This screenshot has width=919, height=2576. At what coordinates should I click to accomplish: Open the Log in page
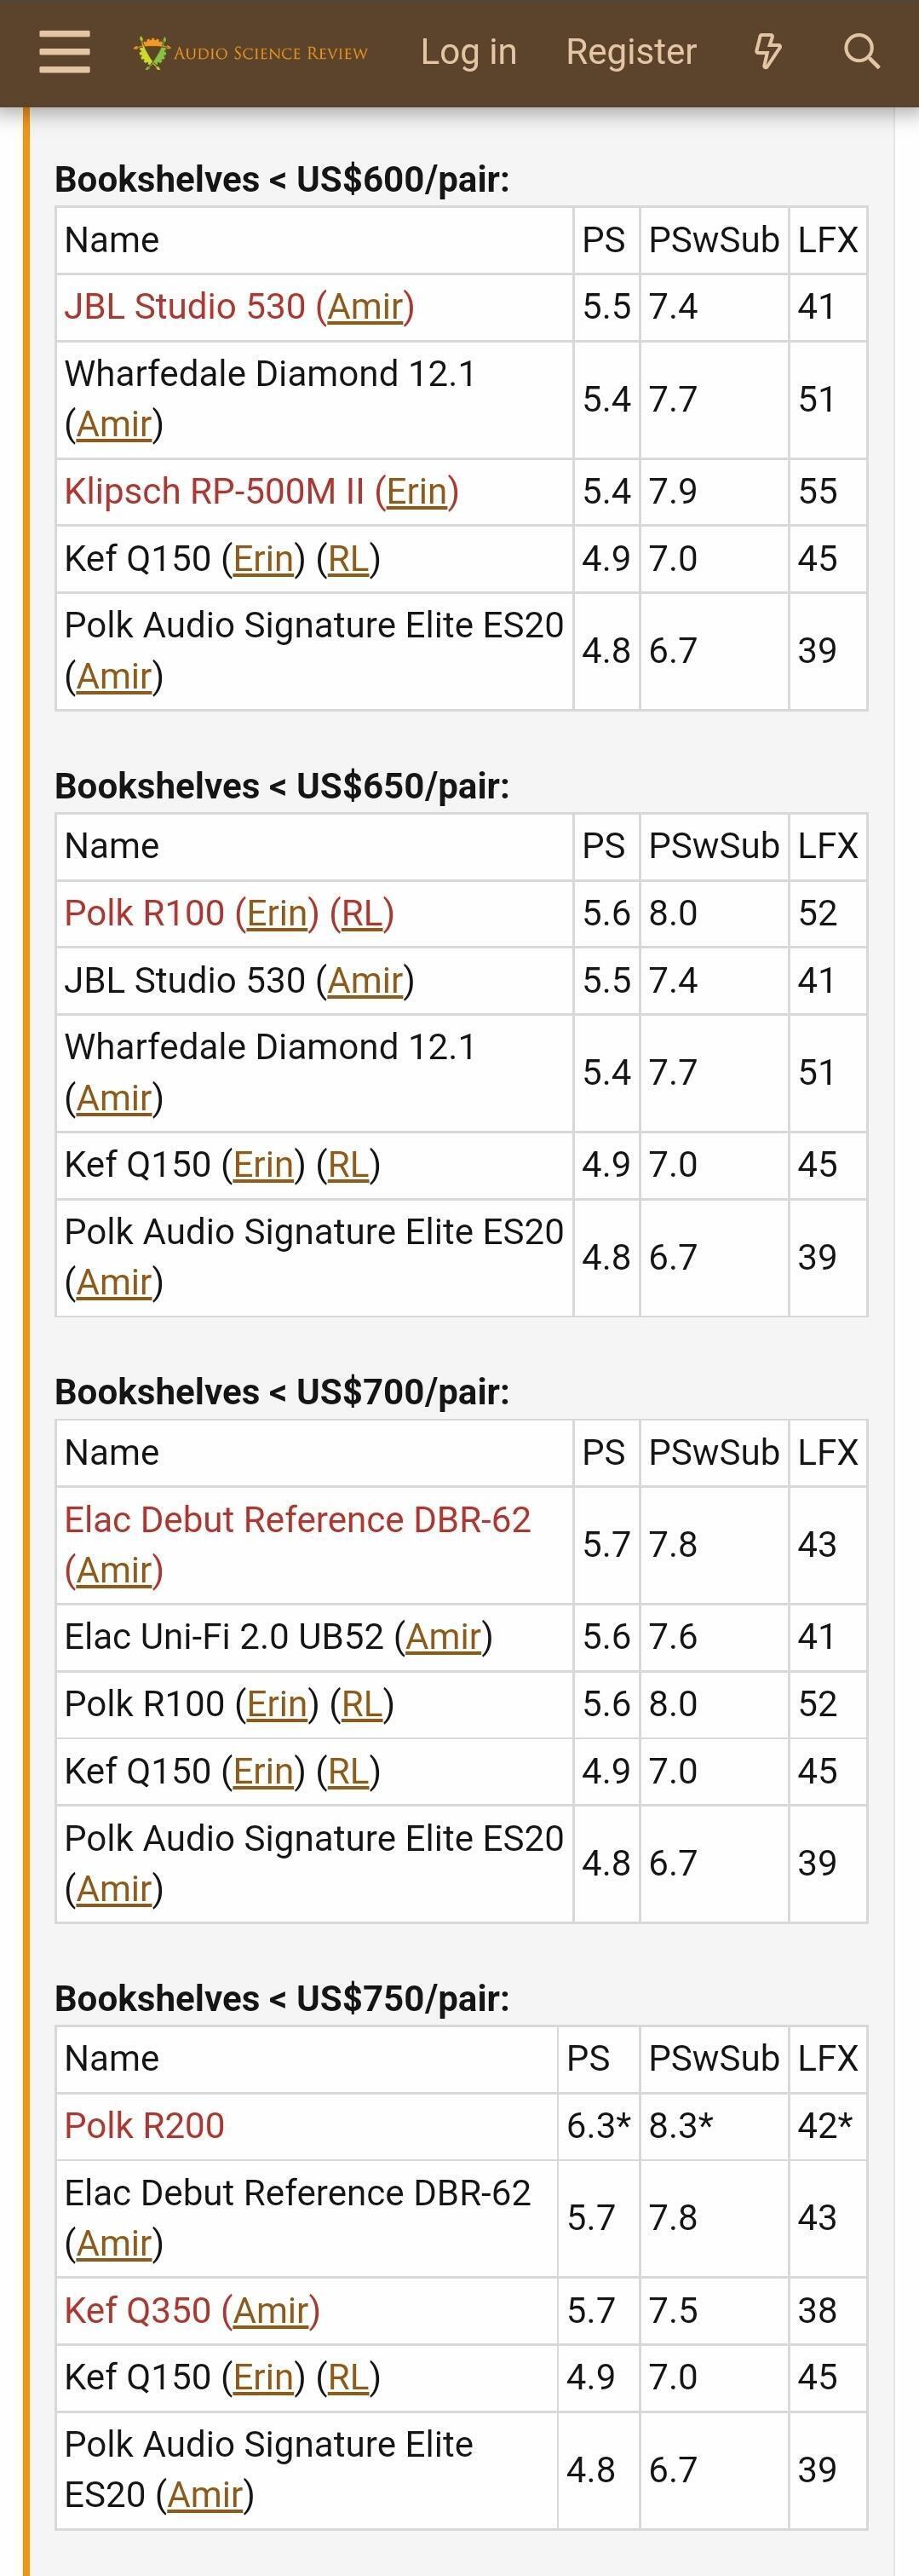coord(468,52)
